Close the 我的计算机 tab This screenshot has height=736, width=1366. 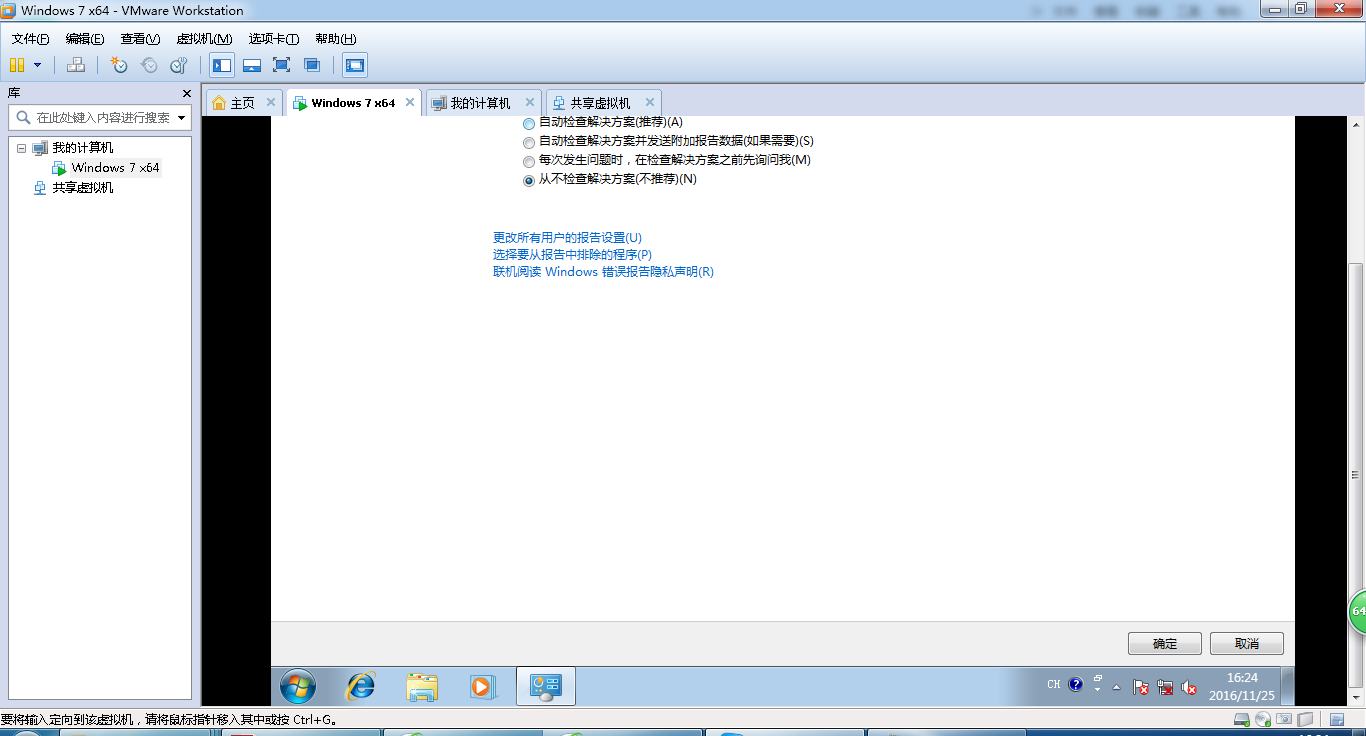(x=530, y=102)
